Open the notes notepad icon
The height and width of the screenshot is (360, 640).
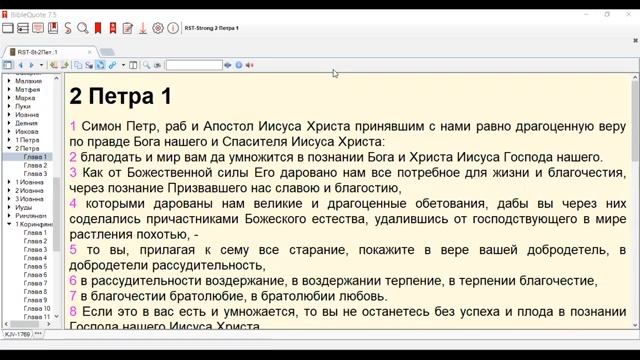[x=128, y=28]
